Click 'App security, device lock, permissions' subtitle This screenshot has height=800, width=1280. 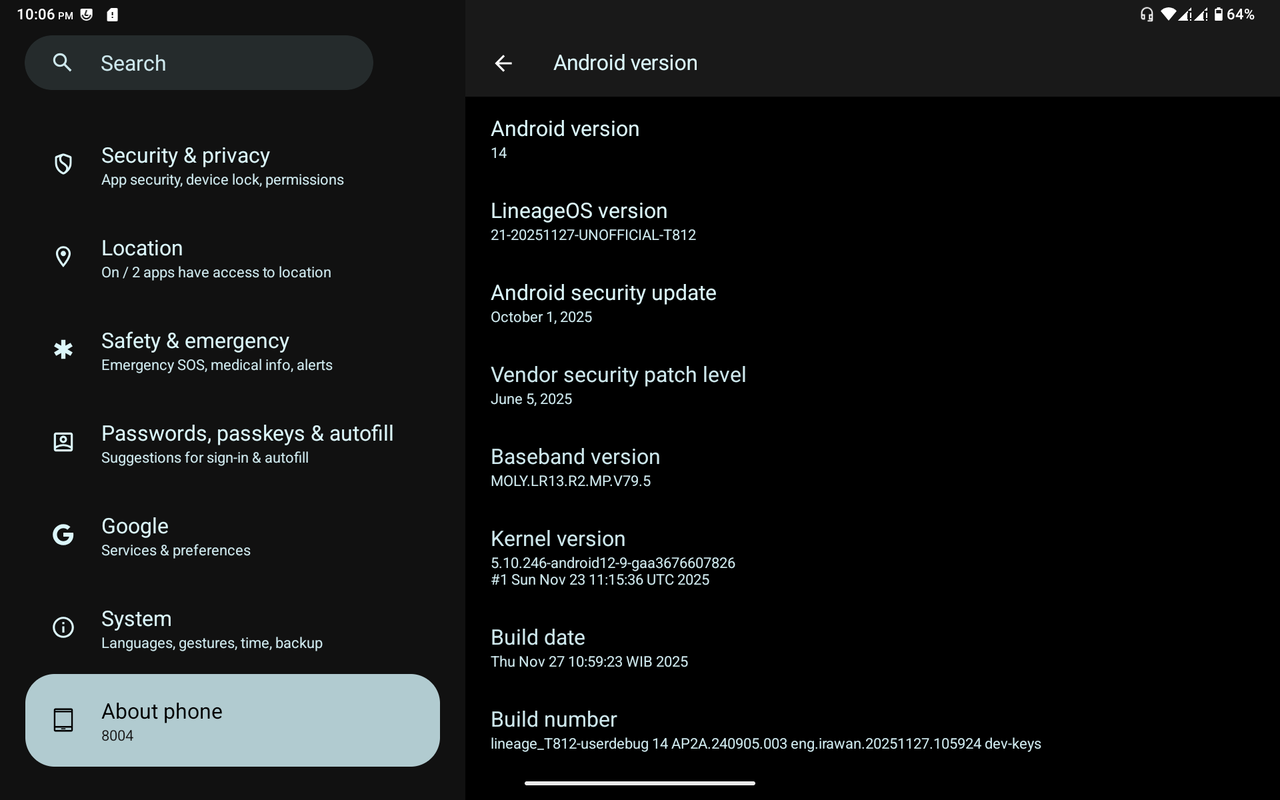(222, 180)
